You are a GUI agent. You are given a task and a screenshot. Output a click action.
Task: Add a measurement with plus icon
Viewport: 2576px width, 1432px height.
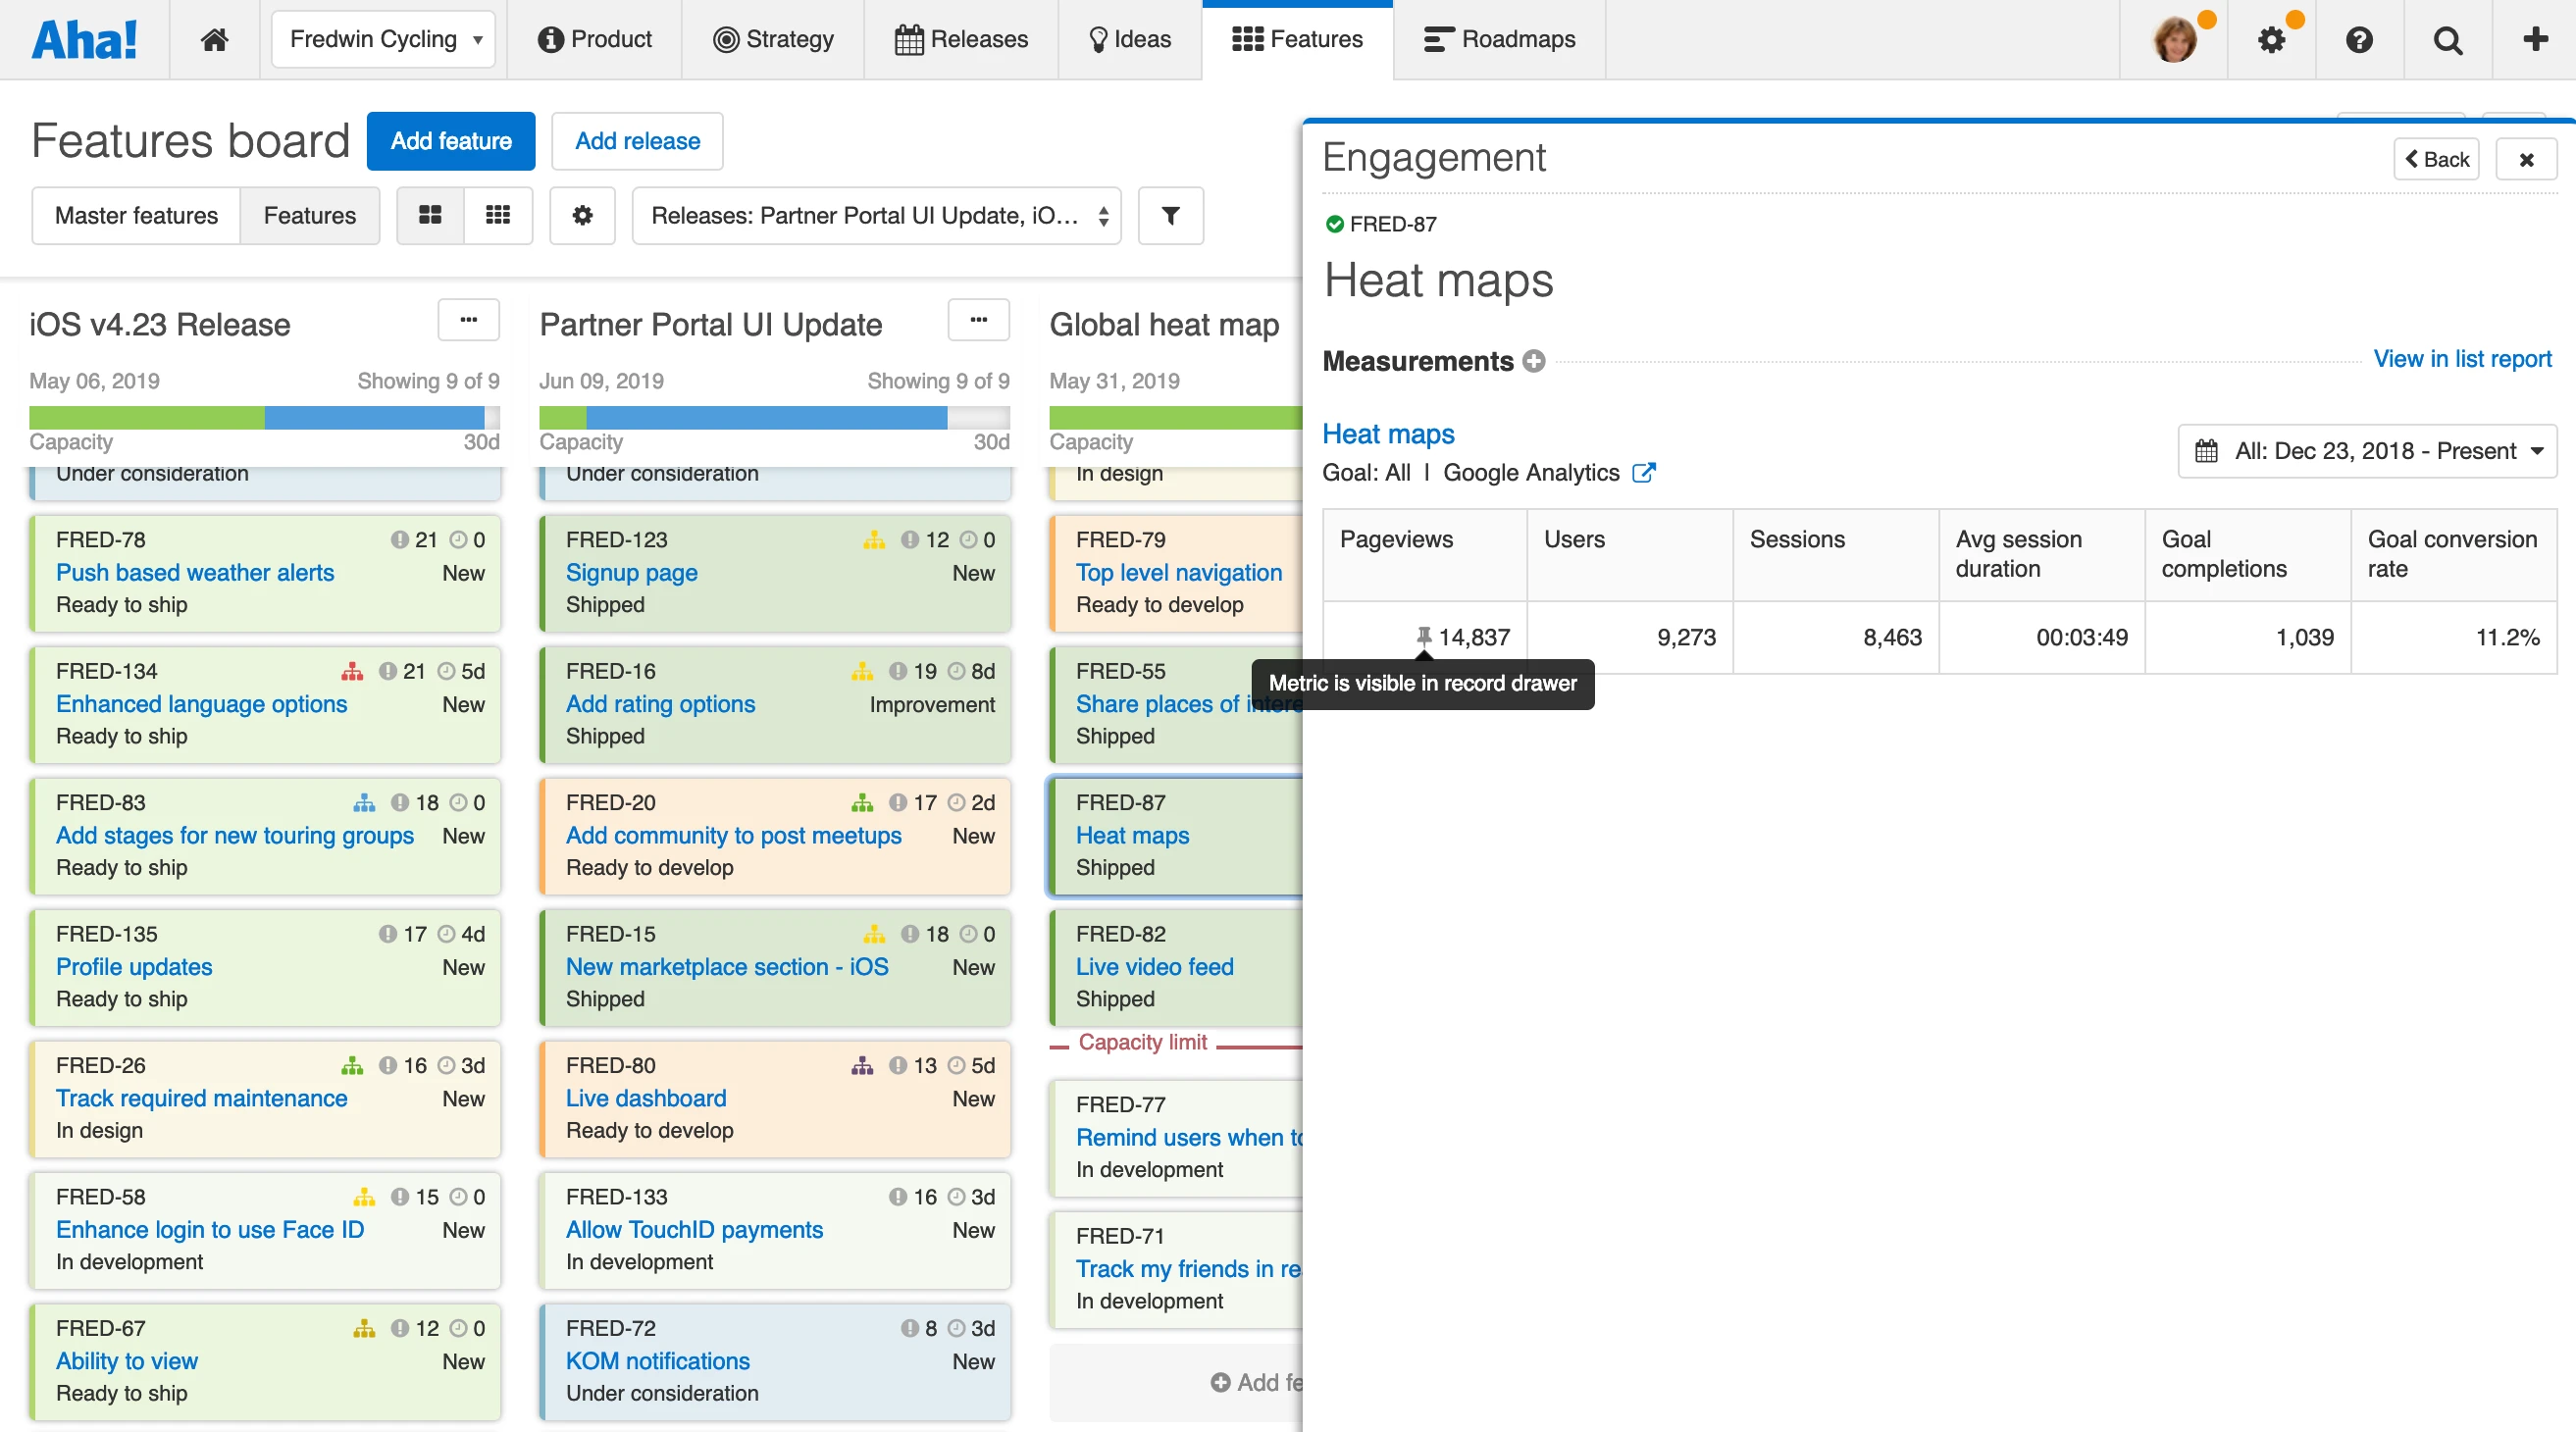click(1534, 361)
